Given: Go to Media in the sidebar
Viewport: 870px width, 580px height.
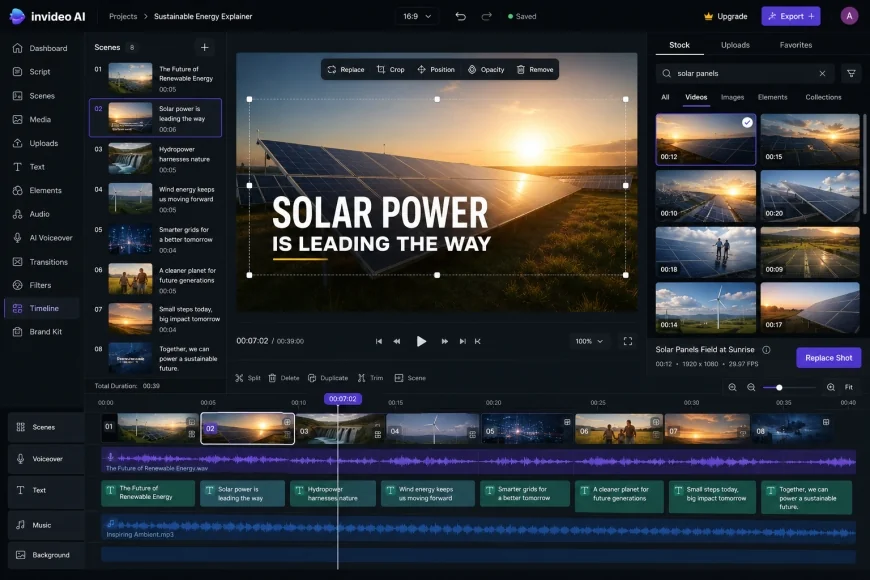Looking at the screenshot, I should pos(40,119).
